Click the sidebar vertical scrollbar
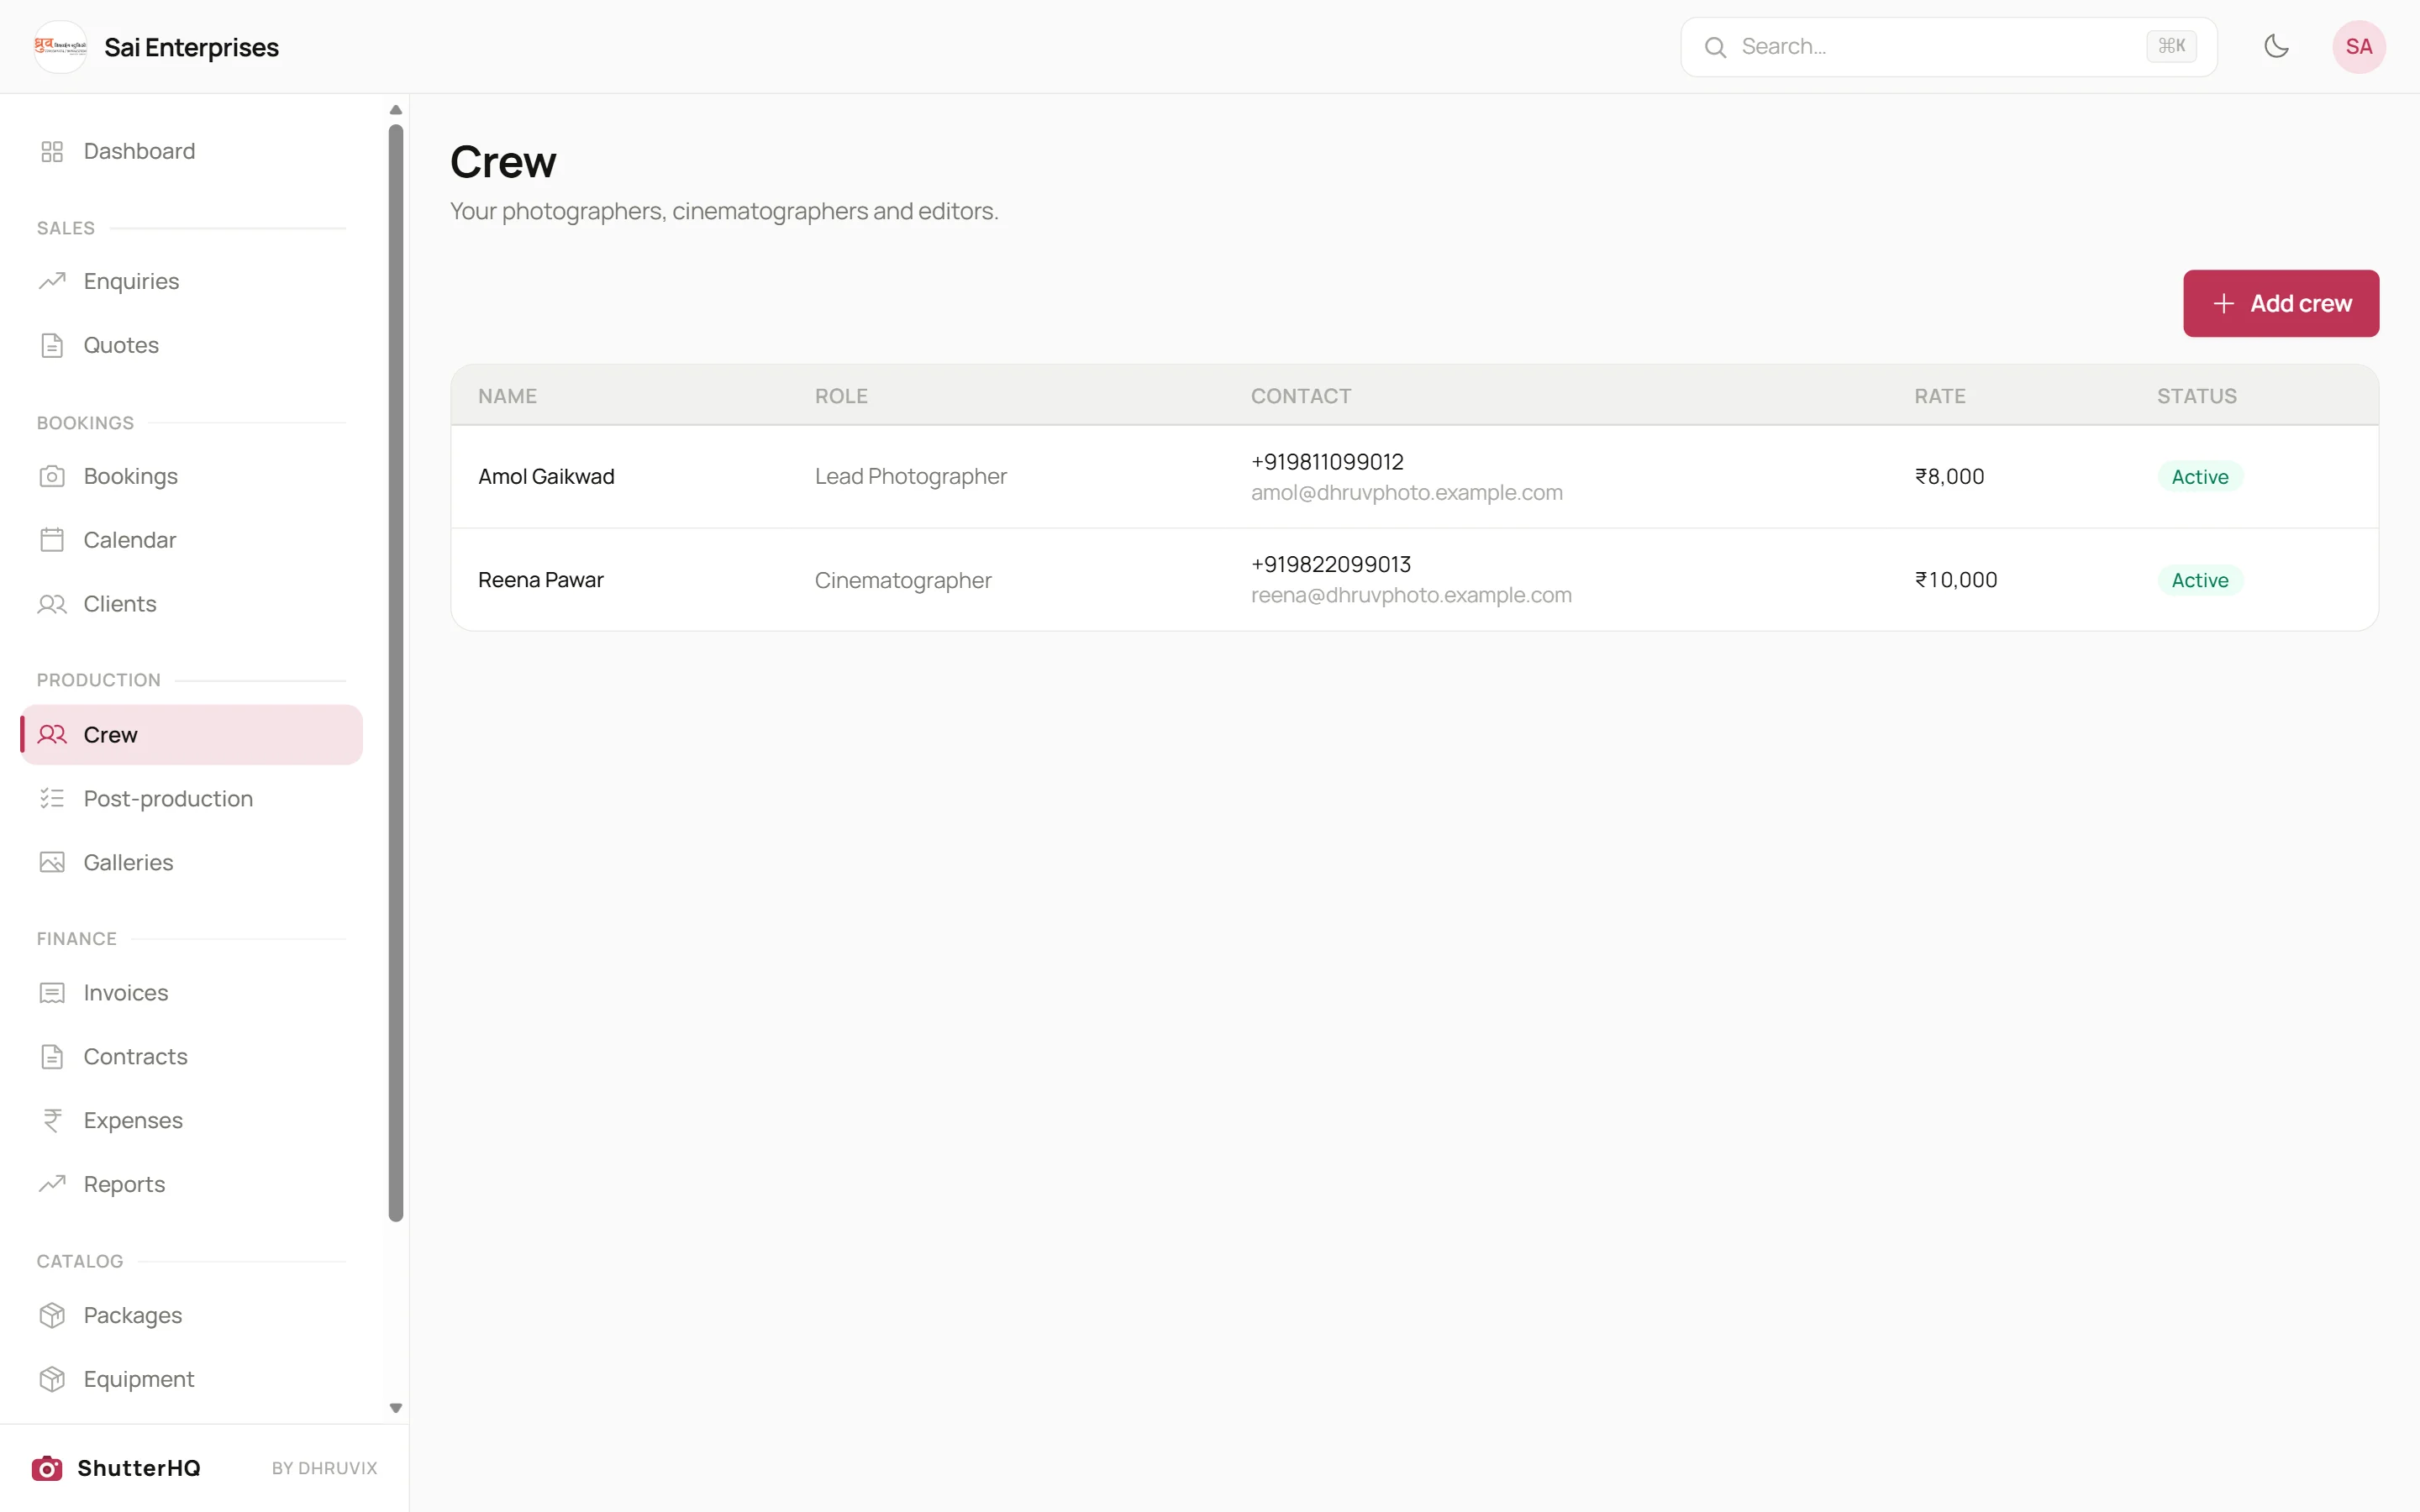The width and height of the screenshot is (2420, 1512). pyautogui.click(x=396, y=672)
